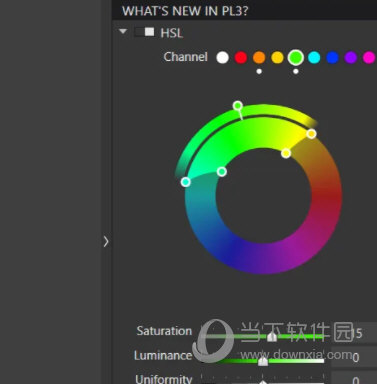This screenshot has width=377, height=384.
Task: Click the yellow inner range handle
Action: 286,153
